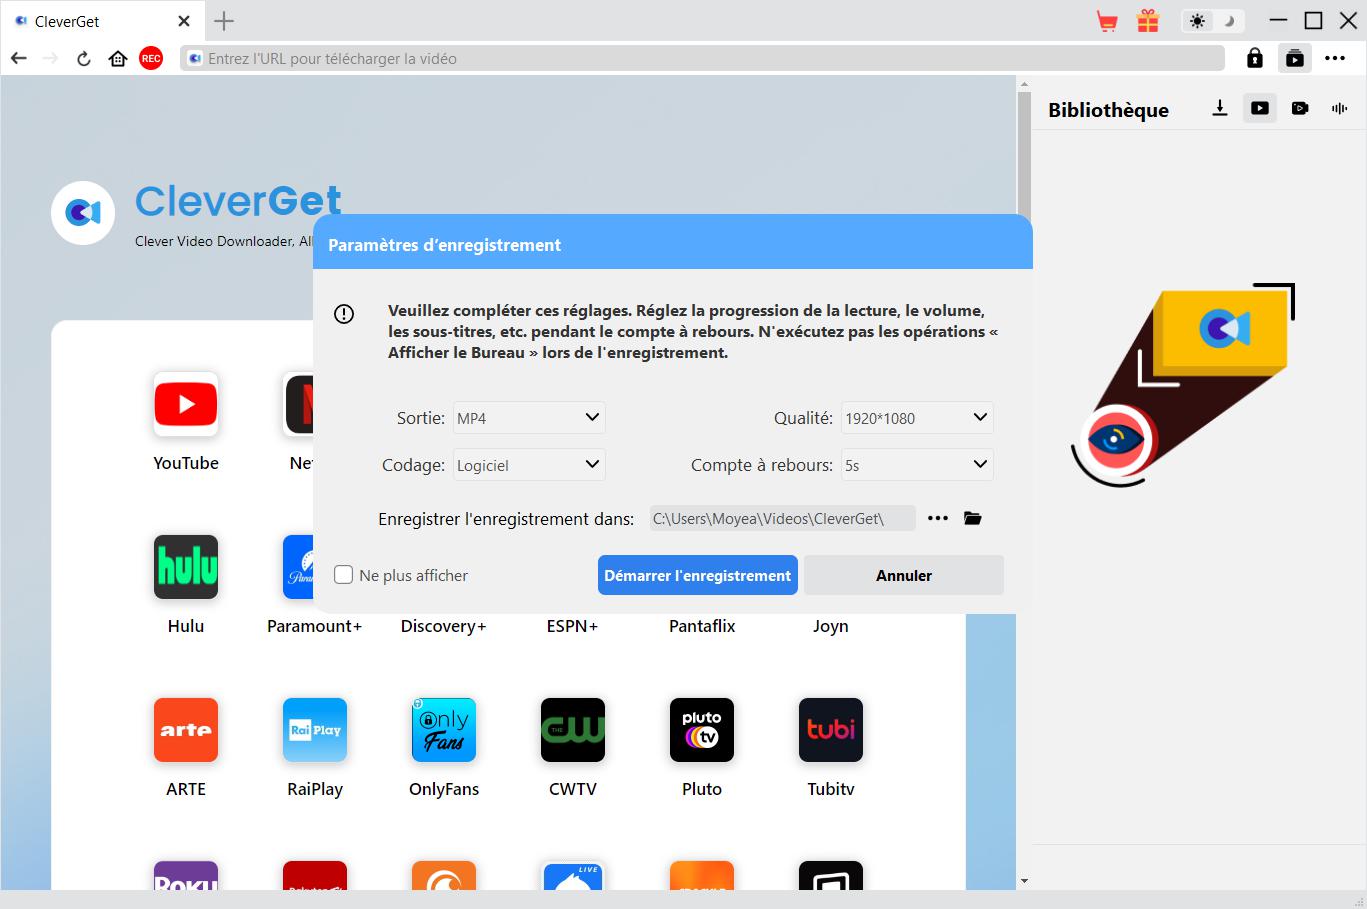
Task: Open the Library downloads tab icon
Action: click(1219, 108)
